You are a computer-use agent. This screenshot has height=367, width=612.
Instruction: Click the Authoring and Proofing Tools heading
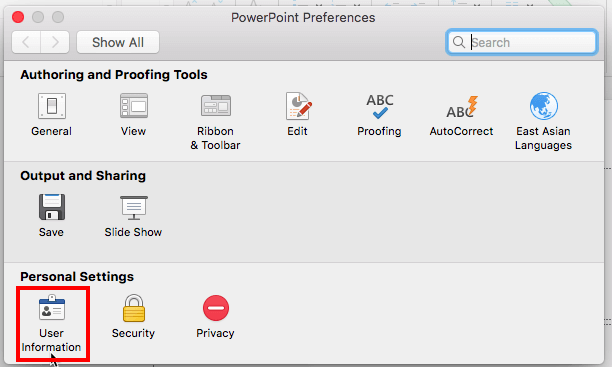click(x=114, y=75)
